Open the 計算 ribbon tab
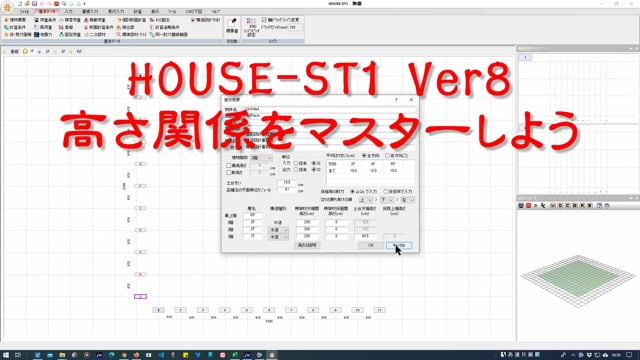This screenshot has height=360, width=640. click(138, 12)
